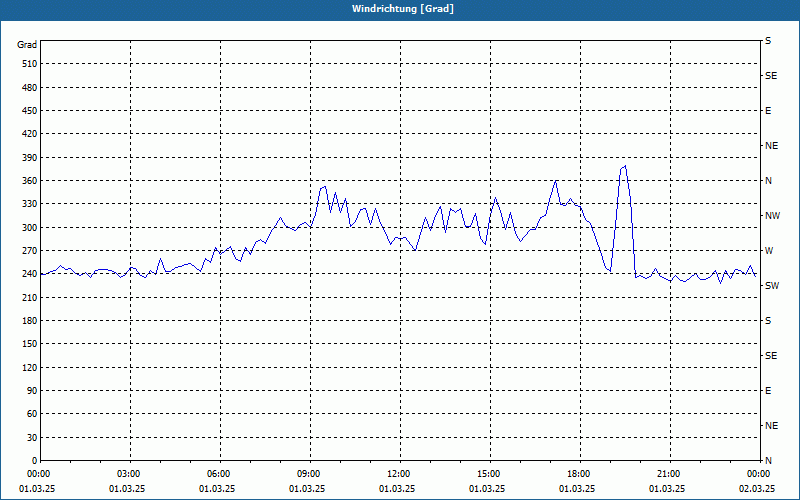The image size is (800, 500).
Task: Click the 420 y-axis value
Action: coord(30,134)
